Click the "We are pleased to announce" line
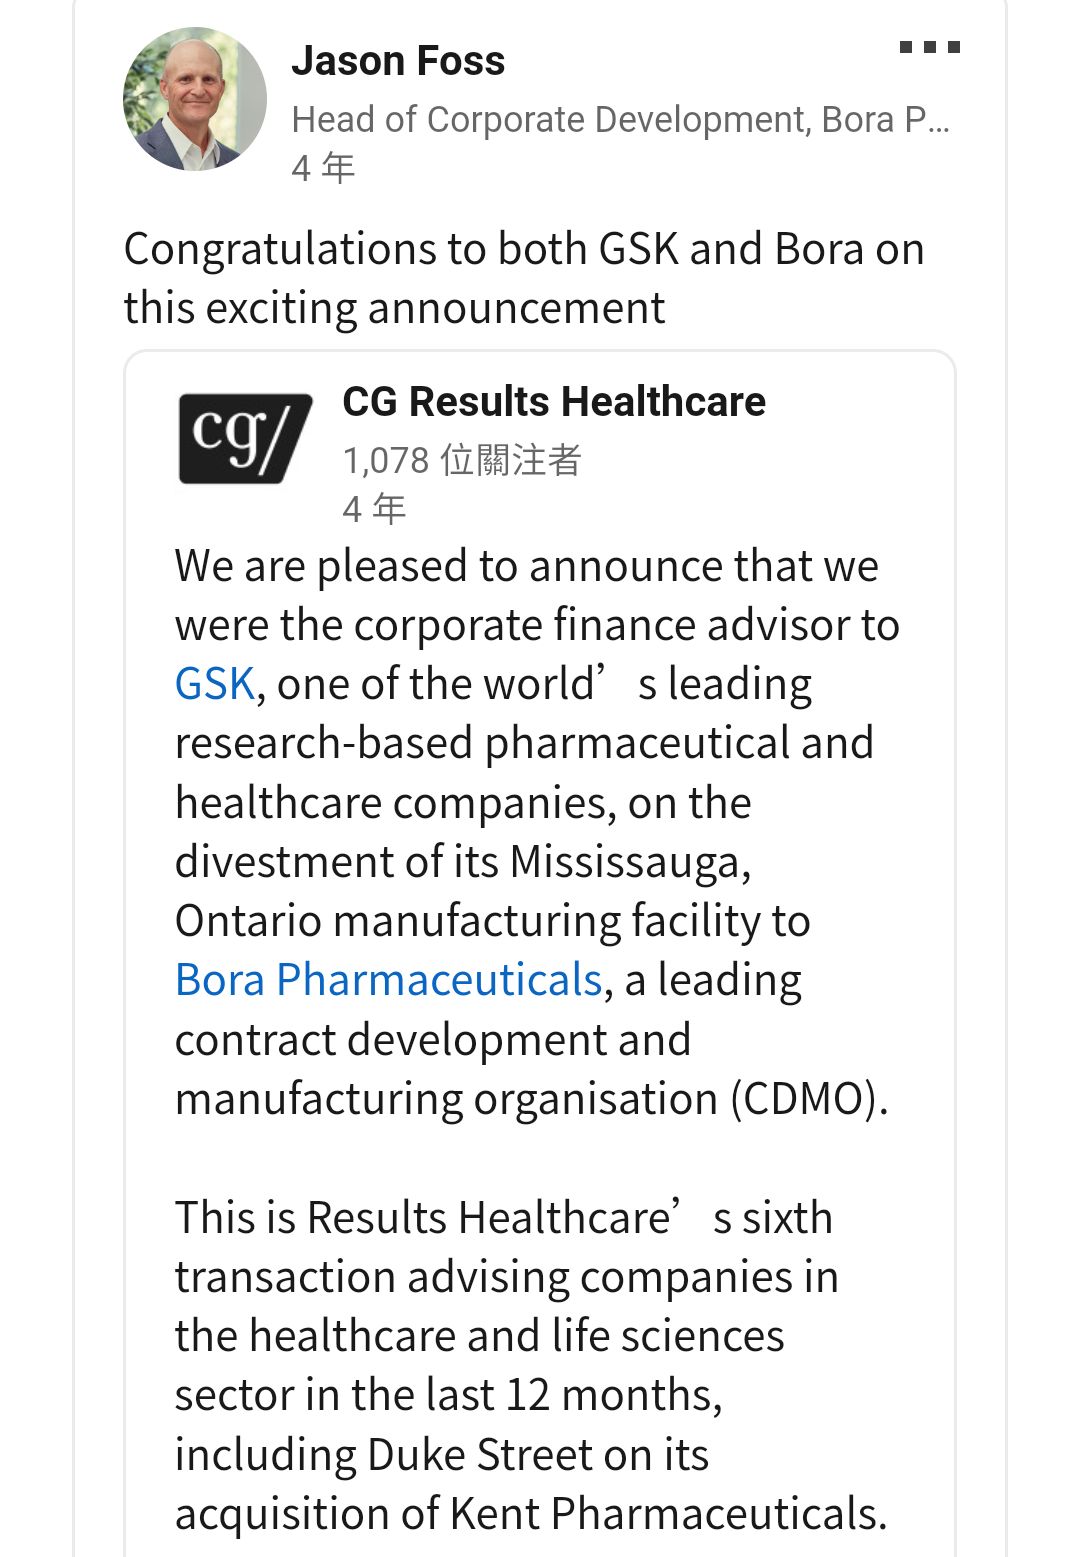 tap(526, 566)
